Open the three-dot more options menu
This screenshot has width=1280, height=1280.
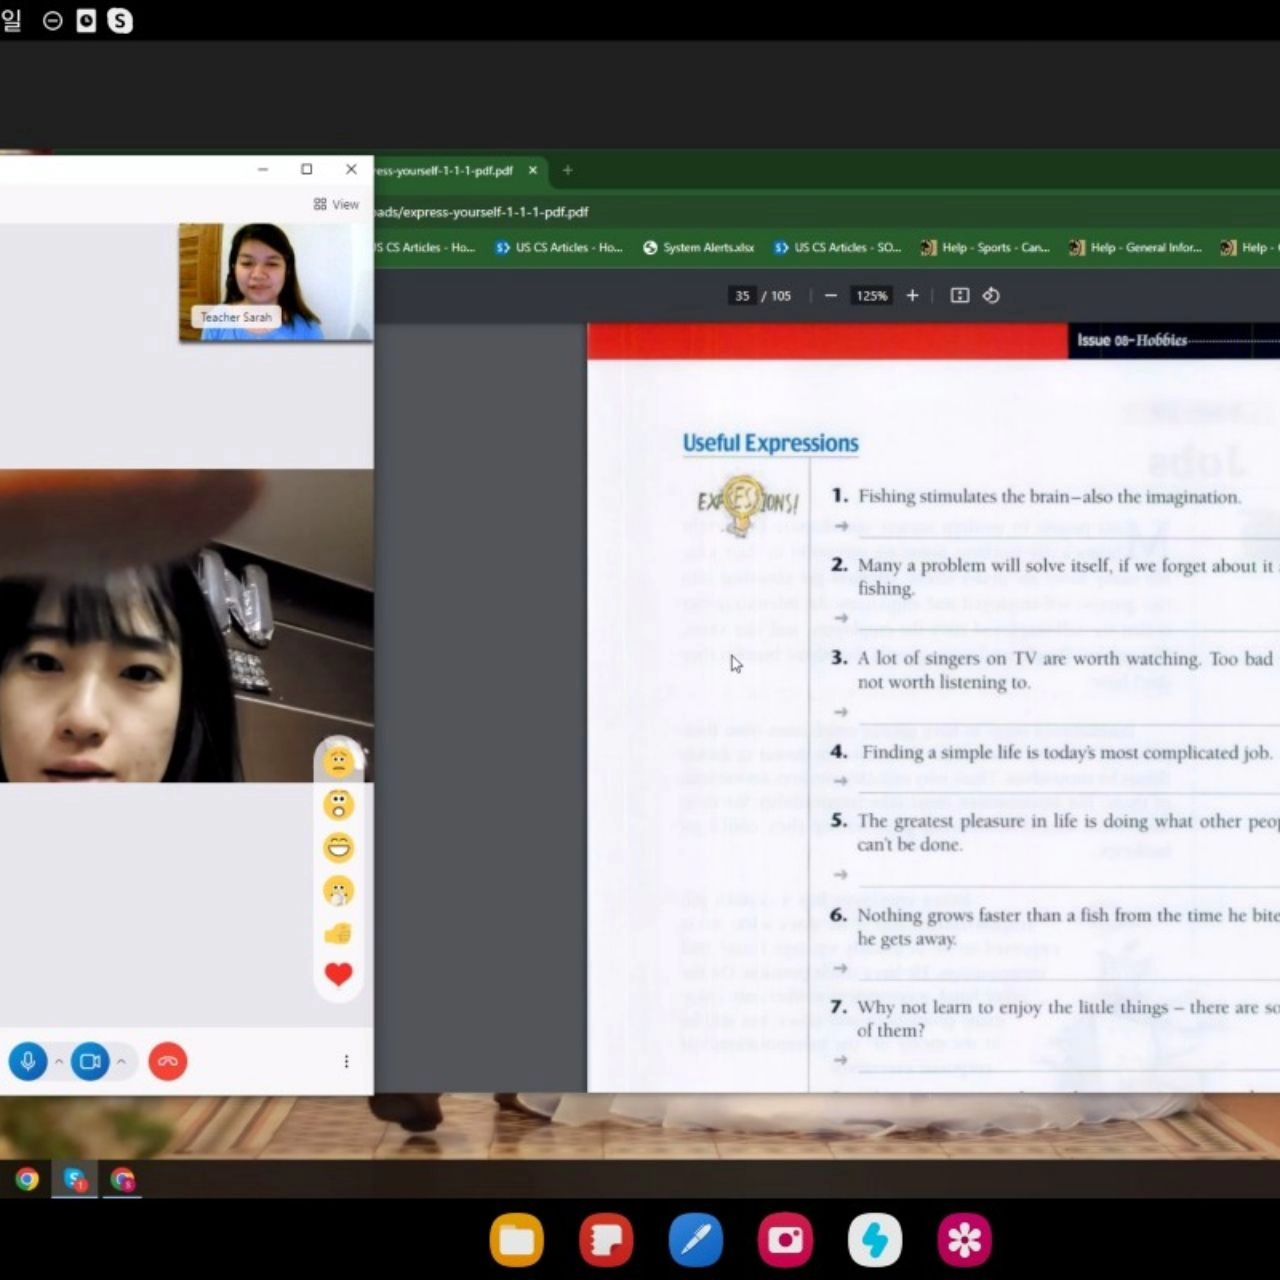[346, 1061]
